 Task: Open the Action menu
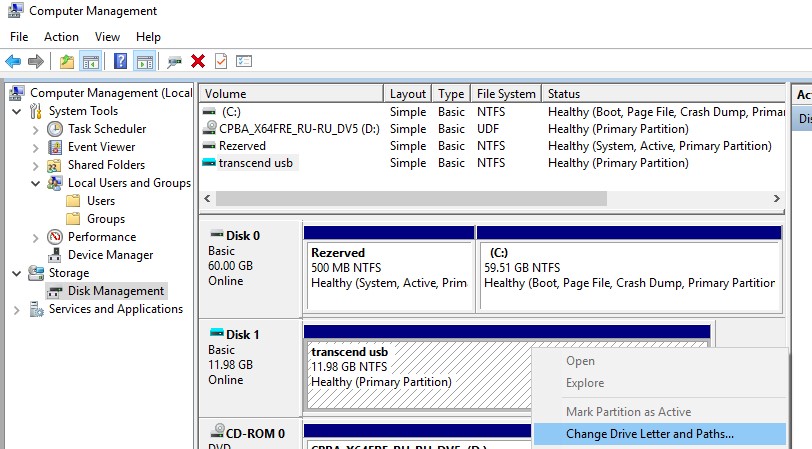pyautogui.click(x=61, y=37)
